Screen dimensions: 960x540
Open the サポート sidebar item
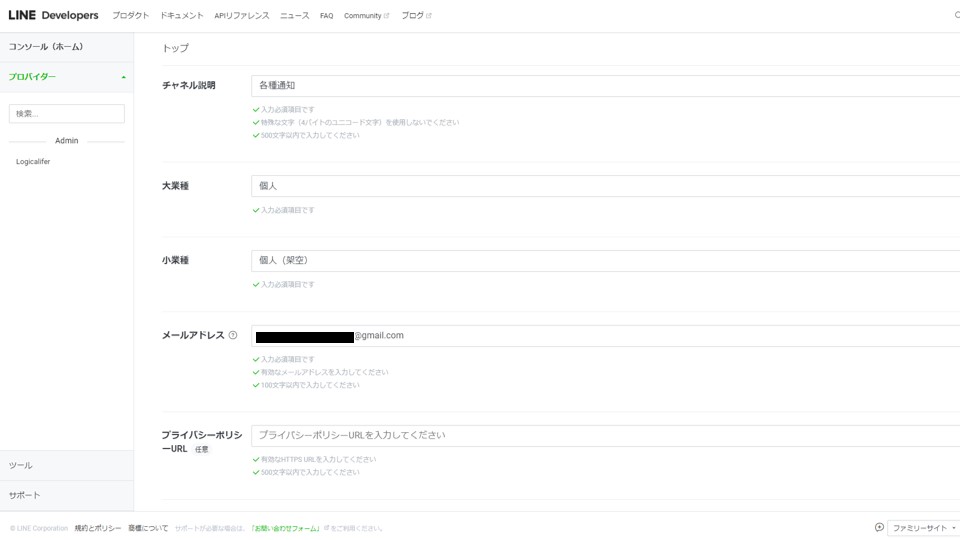25,495
